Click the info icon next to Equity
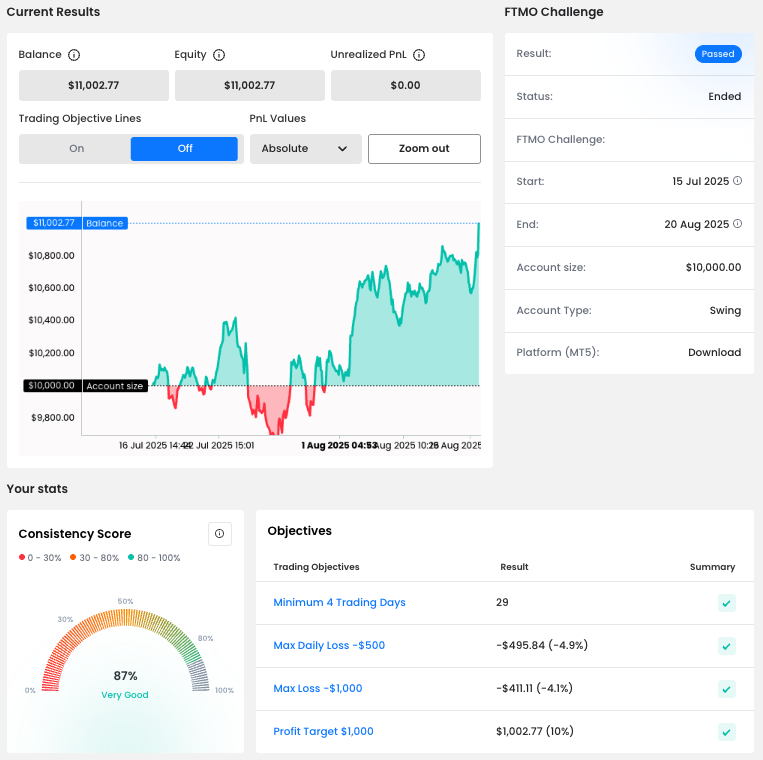Screen dimensions: 763x760 tap(219, 55)
